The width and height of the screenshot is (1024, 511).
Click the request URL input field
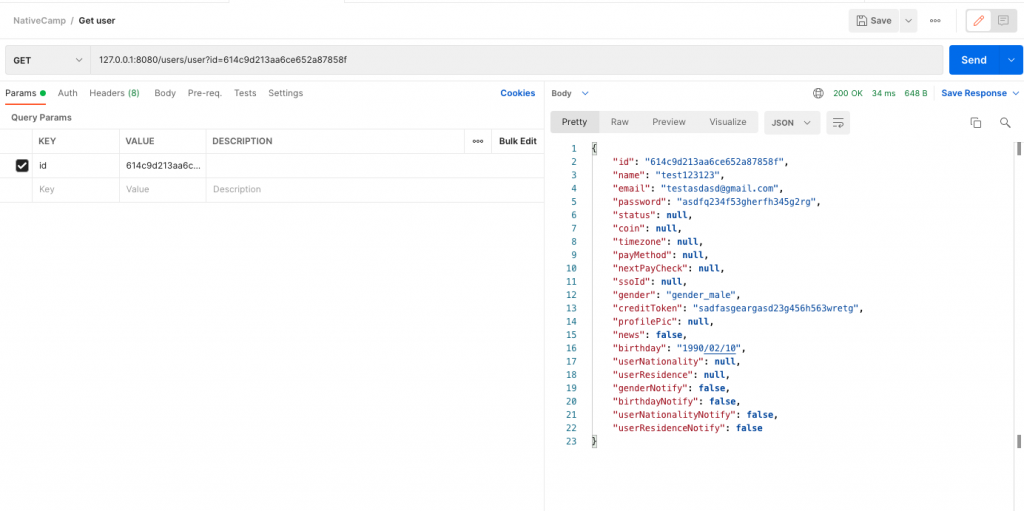coord(515,60)
